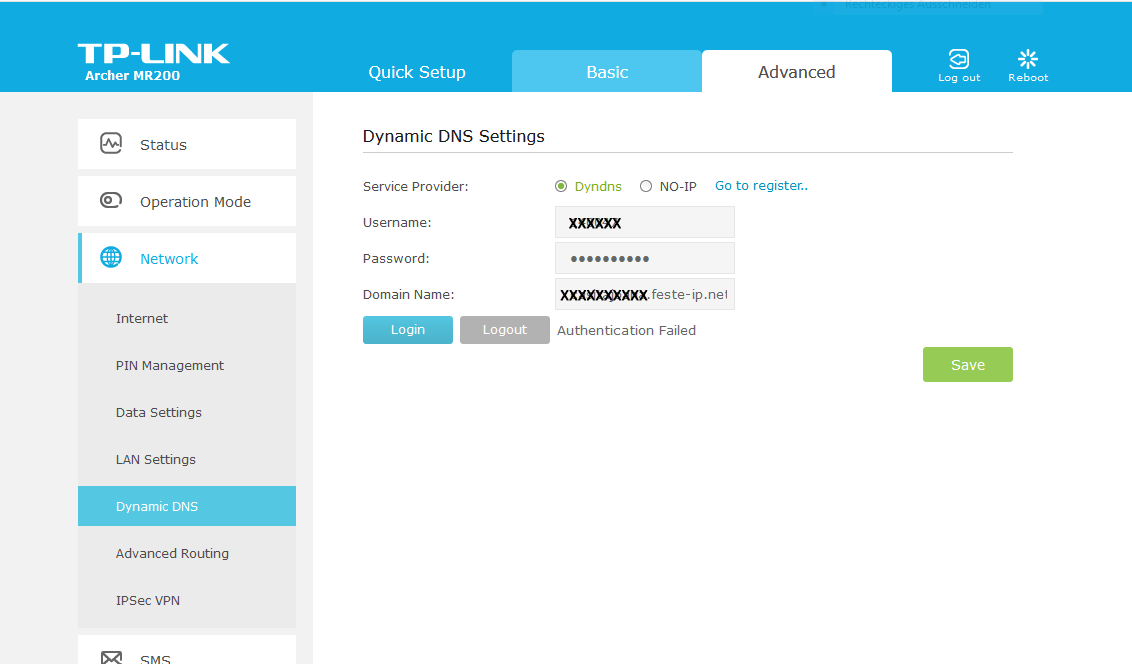This screenshot has width=1132, height=664.
Task: Click the Username input field
Action: point(644,223)
